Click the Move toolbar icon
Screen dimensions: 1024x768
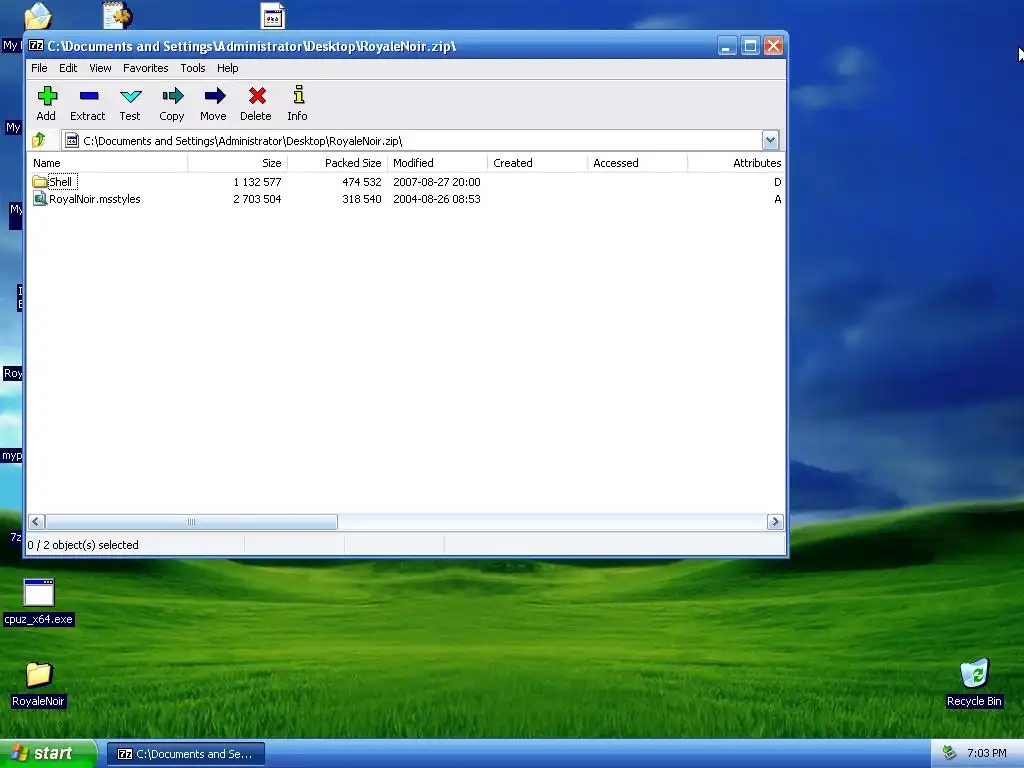[214, 96]
